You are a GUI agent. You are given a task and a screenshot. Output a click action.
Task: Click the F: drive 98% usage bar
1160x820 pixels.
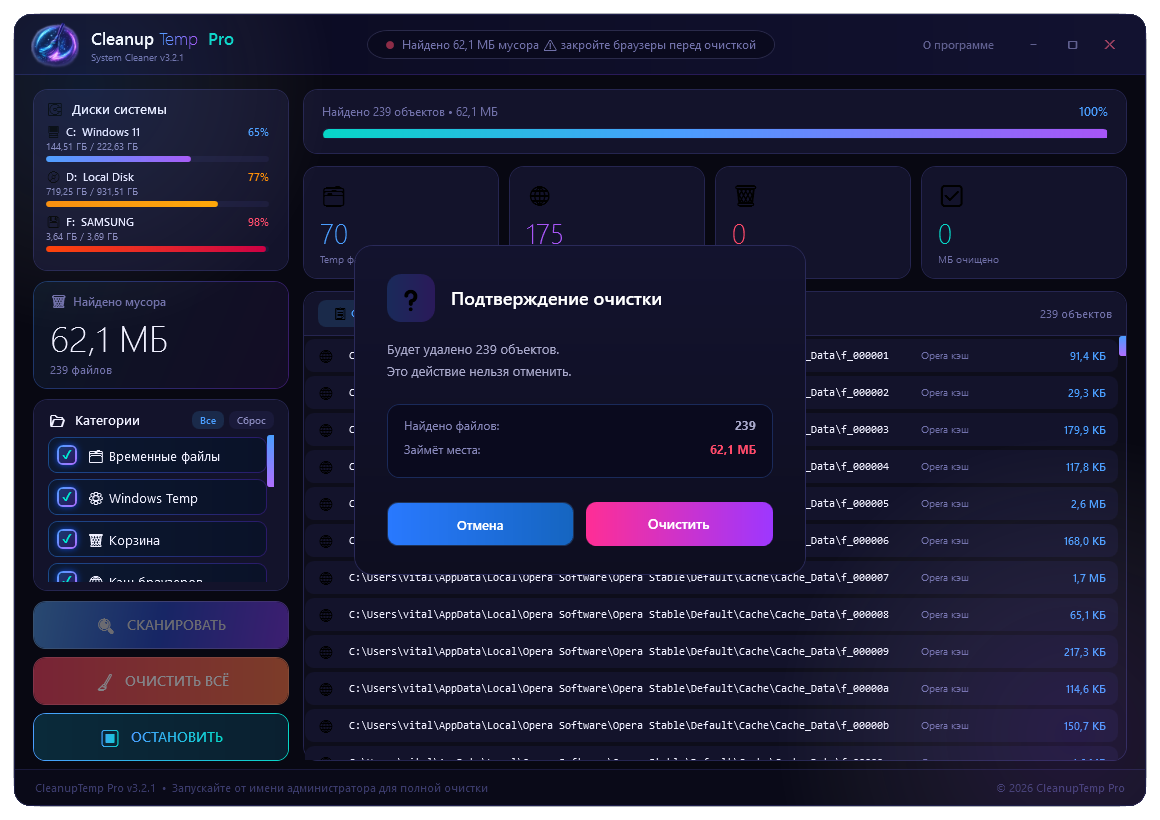(157, 249)
